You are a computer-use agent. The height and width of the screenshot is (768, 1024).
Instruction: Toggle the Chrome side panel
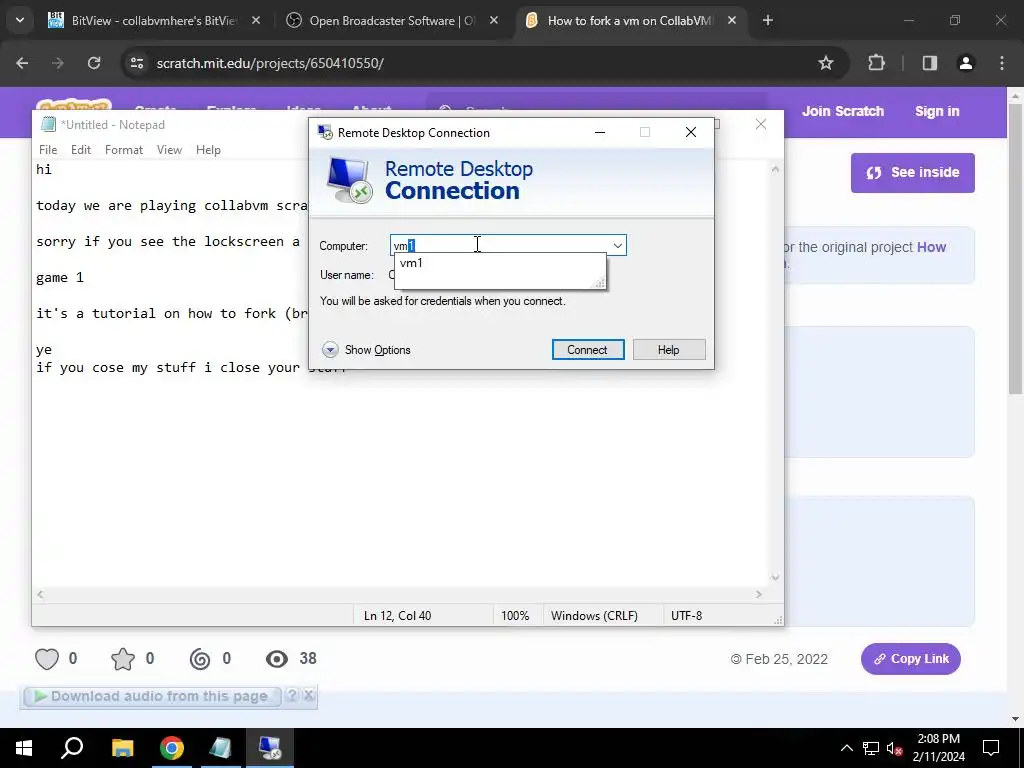[930, 63]
